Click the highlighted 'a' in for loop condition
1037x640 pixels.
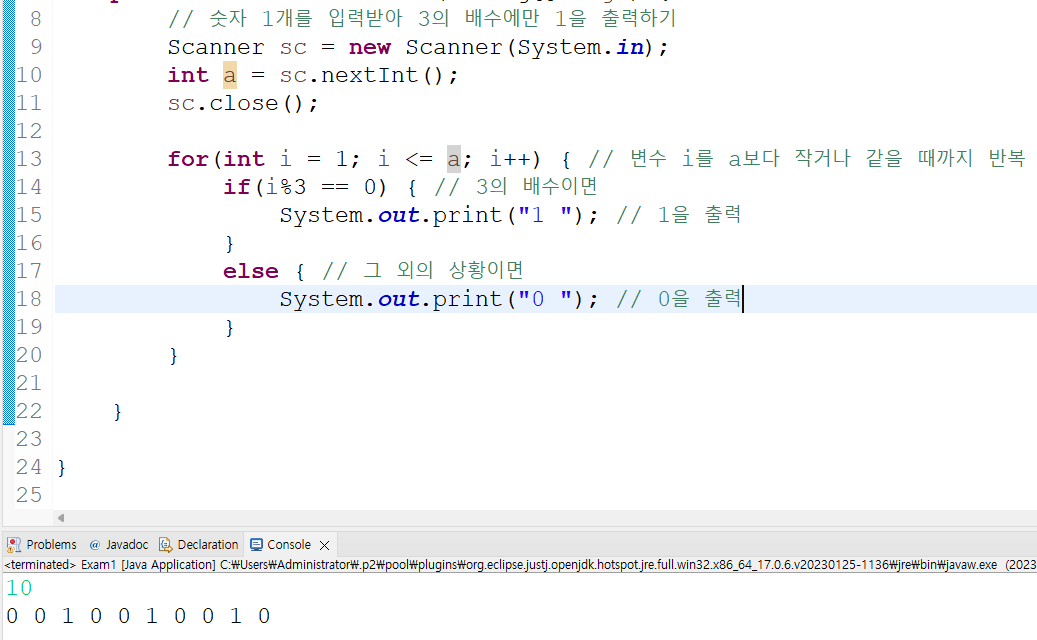pos(454,159)
